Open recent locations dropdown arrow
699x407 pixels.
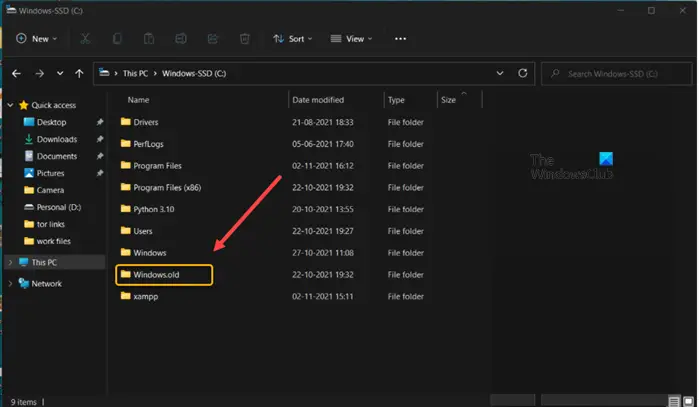(x=60, y=74)
